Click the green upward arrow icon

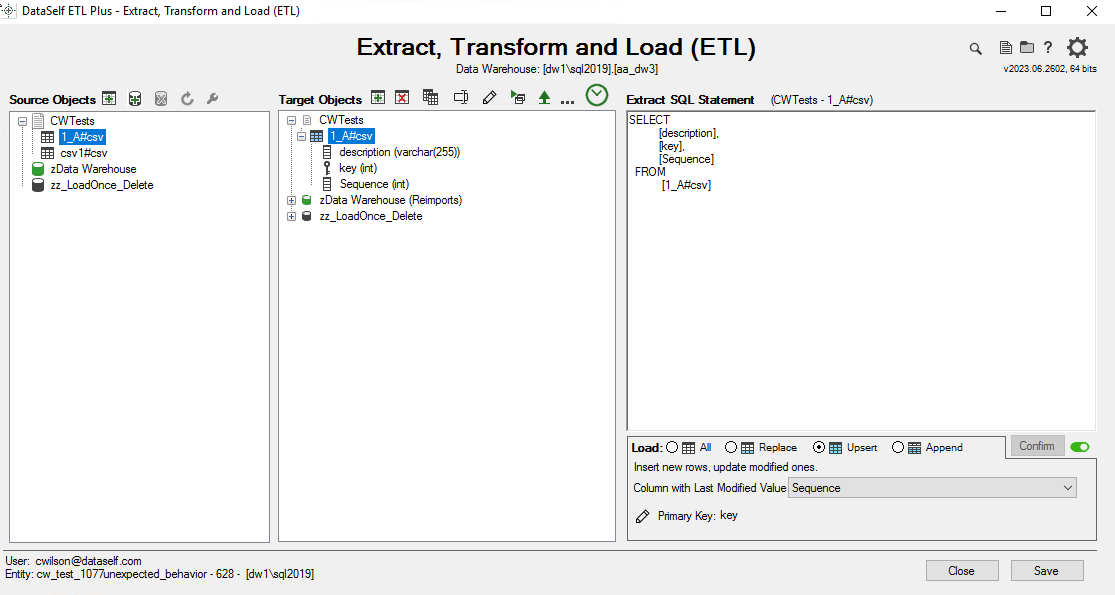pyautogui.click(x=544, y=98)
